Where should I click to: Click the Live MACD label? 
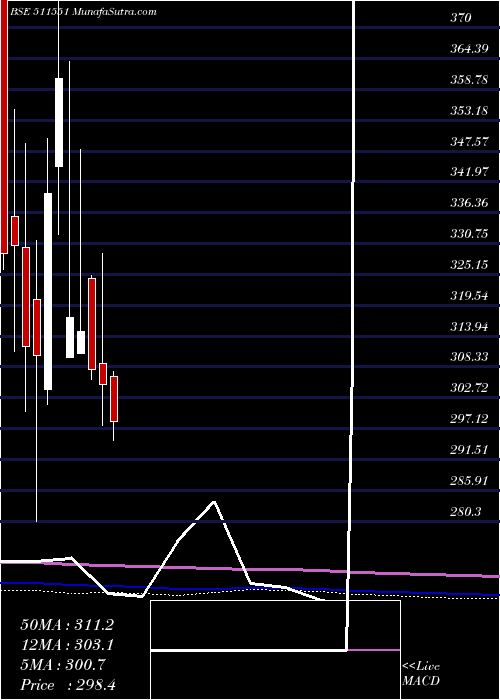[x=421, y=673]
